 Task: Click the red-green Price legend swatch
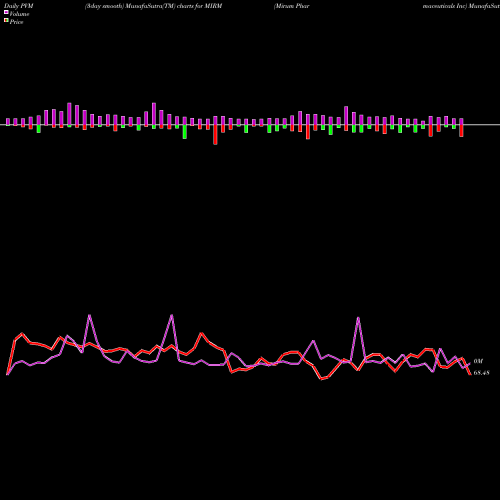point(6,20)
